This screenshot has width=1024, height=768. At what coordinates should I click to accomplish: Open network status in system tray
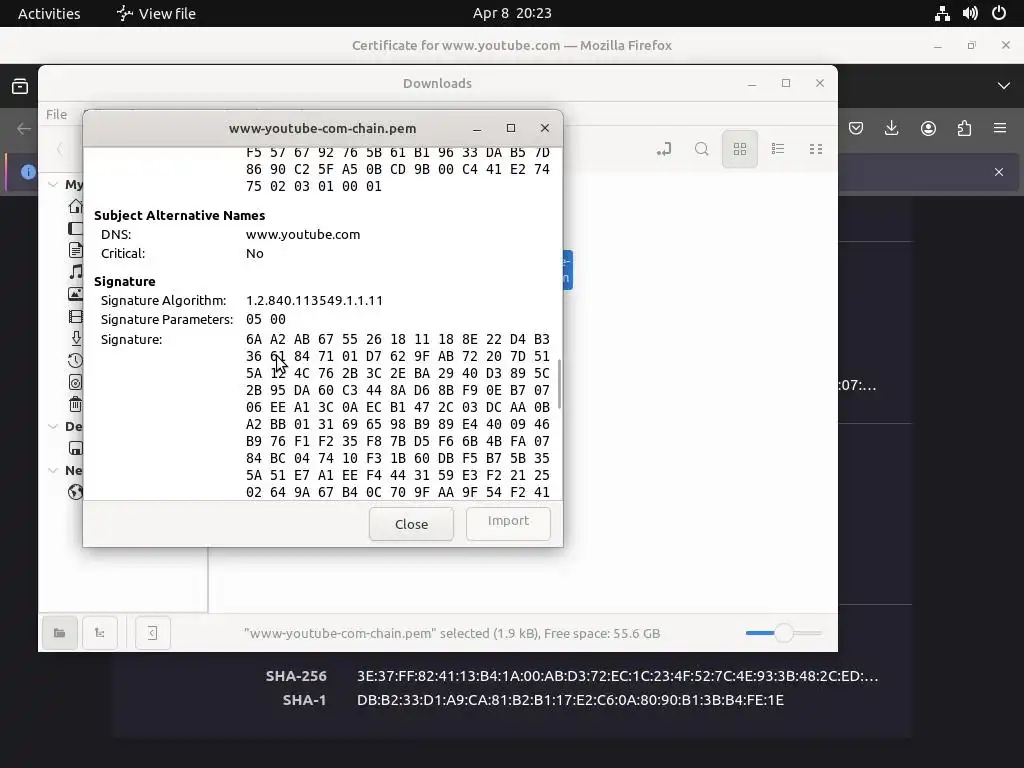(942, 13)
